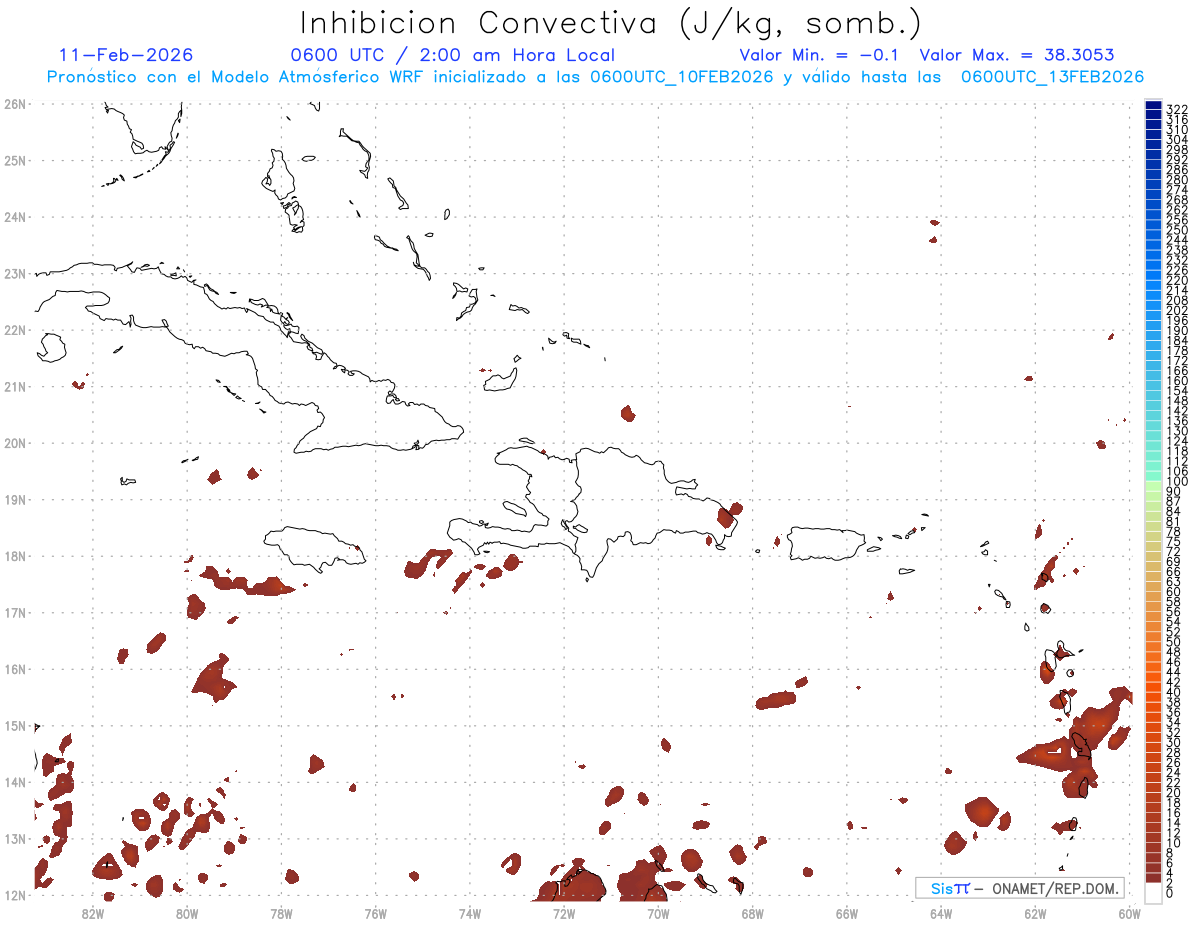1200x927 pixels.
Task: Click the '26N' latitude axis label
Action: tap(15, 104)
